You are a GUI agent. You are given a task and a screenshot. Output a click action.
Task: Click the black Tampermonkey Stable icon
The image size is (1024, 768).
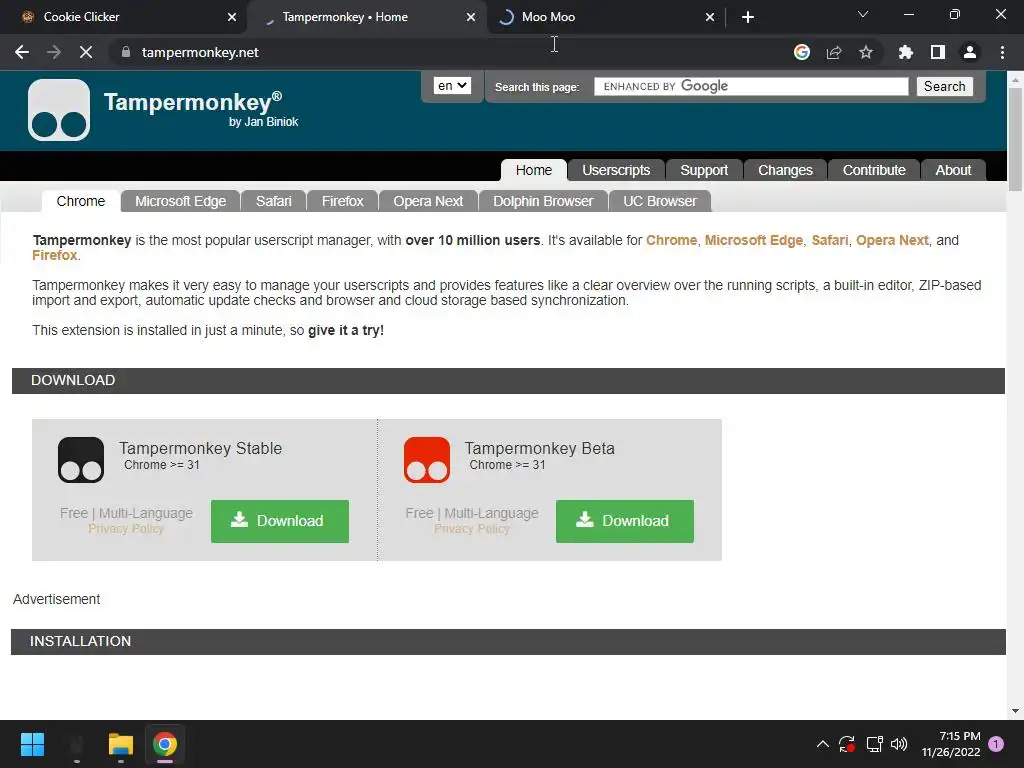click(x=81, y=460)
